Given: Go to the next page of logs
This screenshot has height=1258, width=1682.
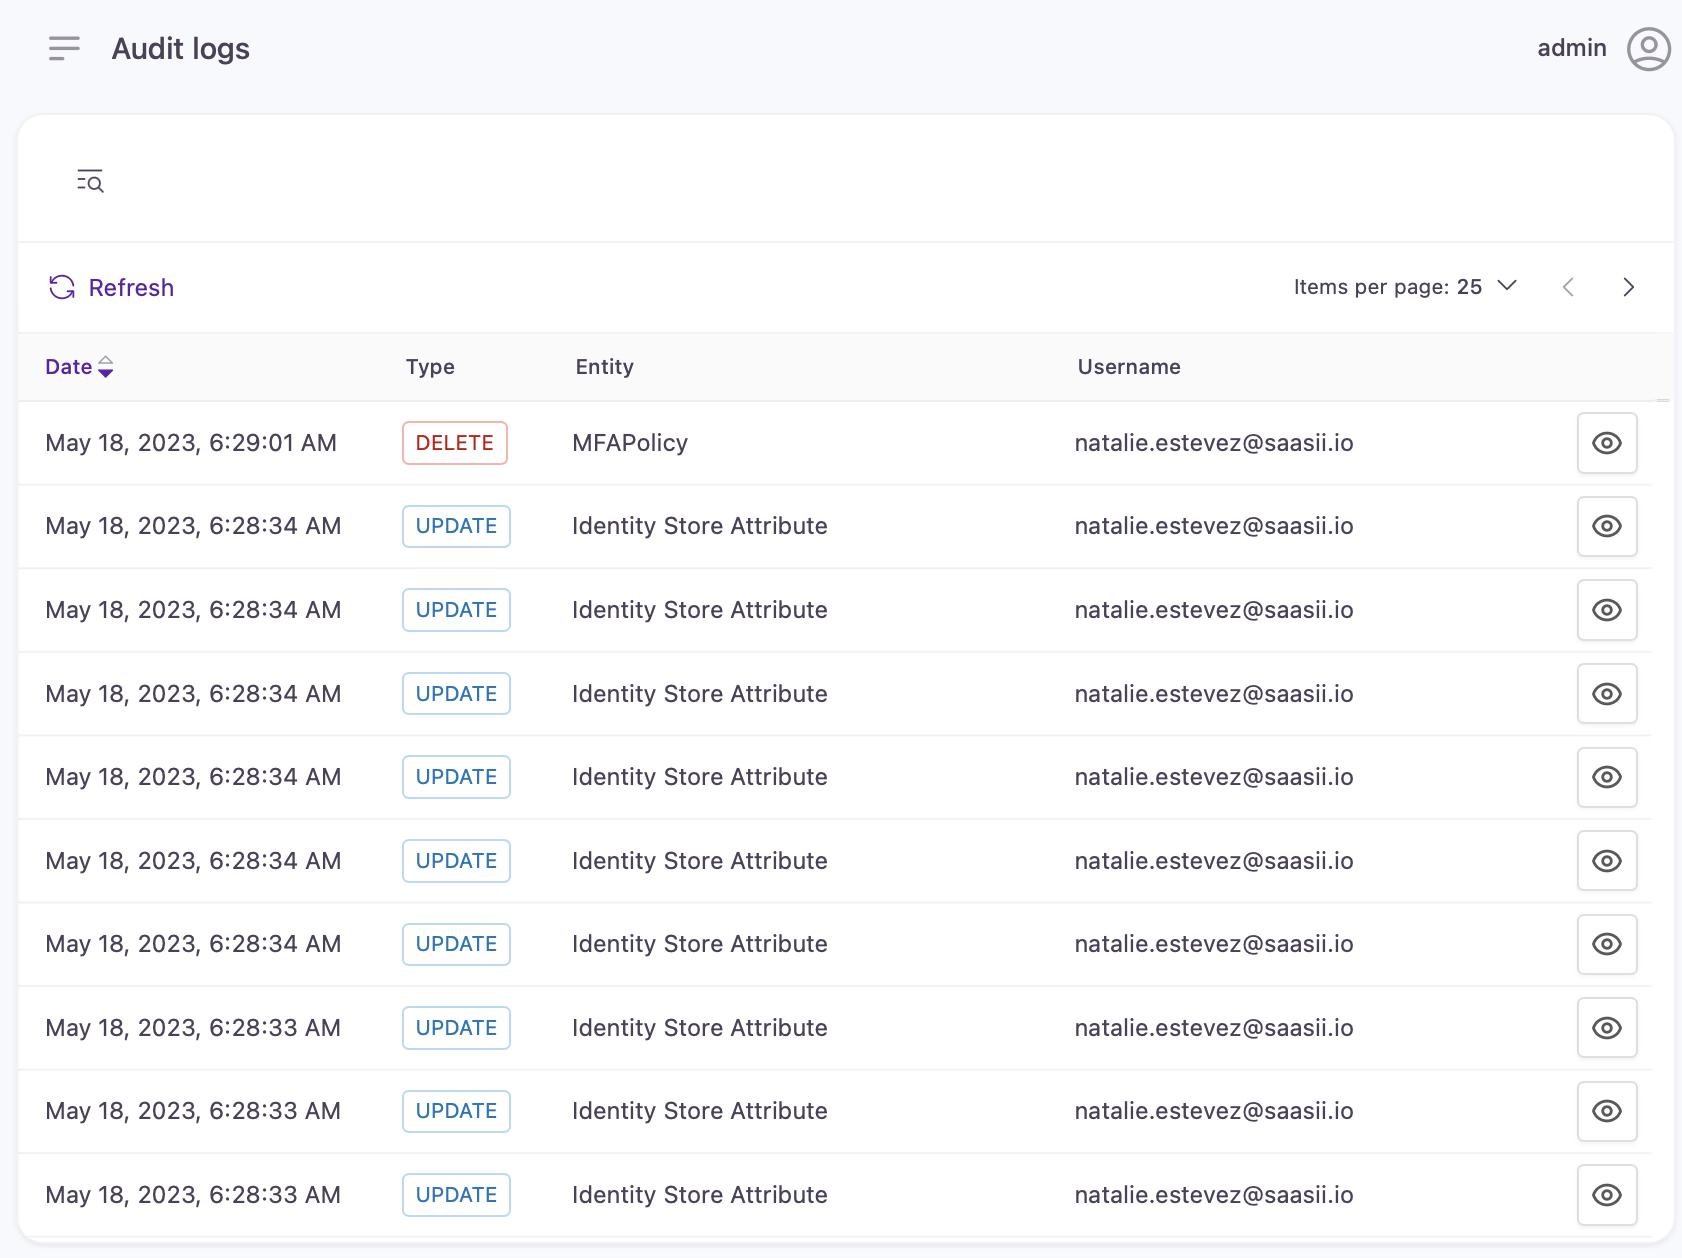Looking at the screenshot, I should point(1628,288).
